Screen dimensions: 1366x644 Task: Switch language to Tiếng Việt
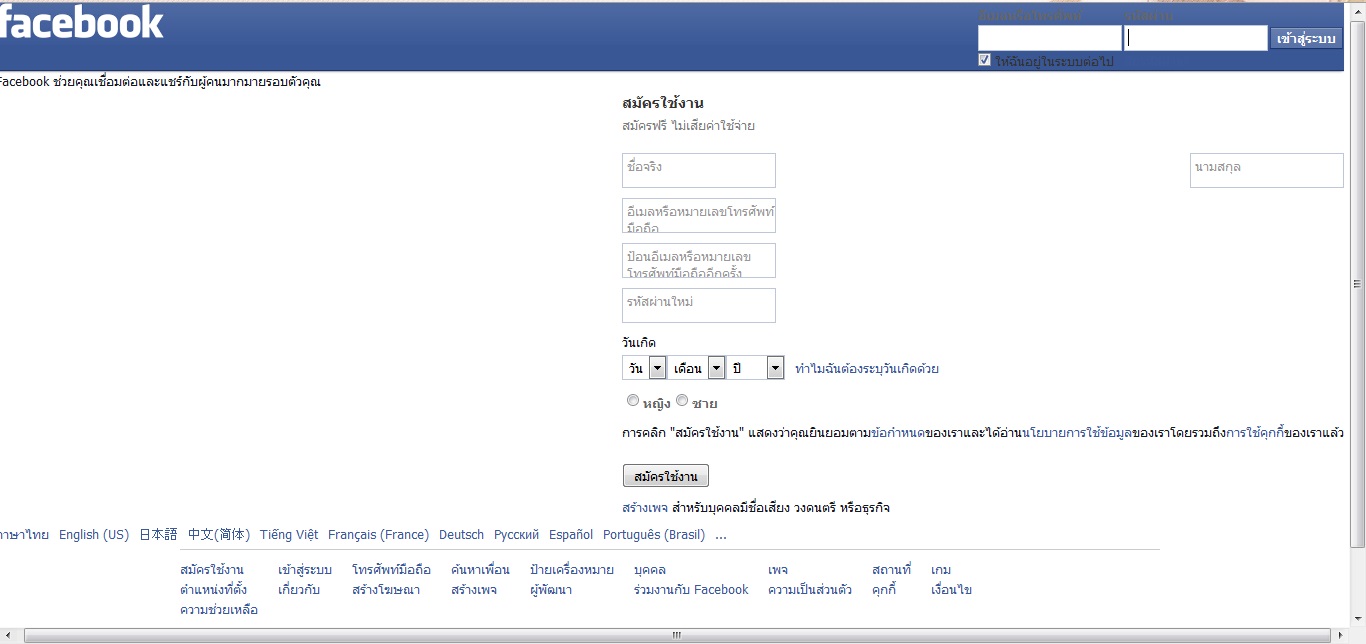tap(289, 535)
